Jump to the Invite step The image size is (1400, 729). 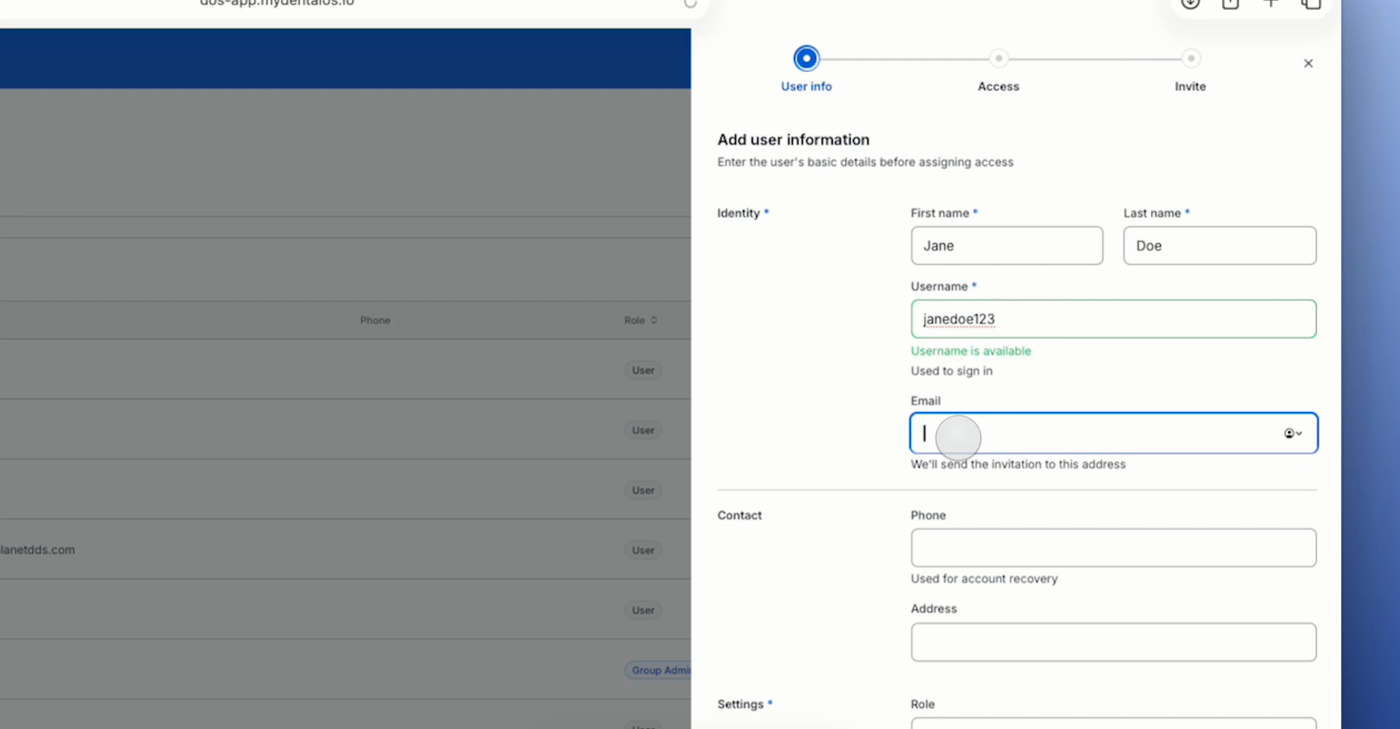(1190, 69)
